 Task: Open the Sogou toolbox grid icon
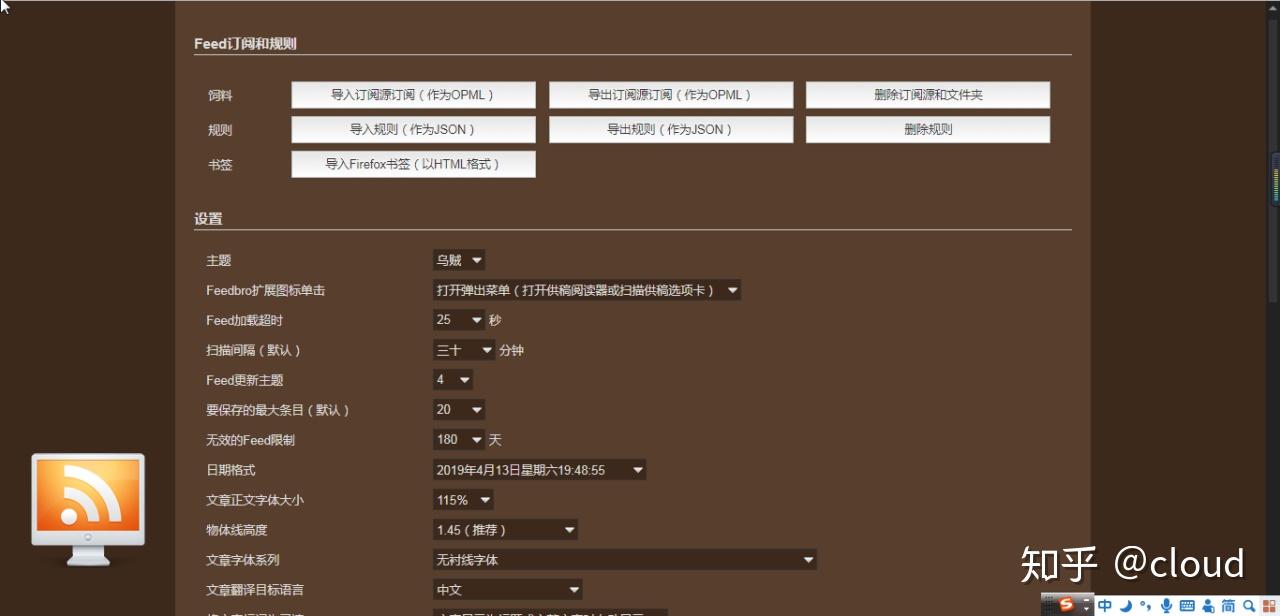tap(1268, 605)
